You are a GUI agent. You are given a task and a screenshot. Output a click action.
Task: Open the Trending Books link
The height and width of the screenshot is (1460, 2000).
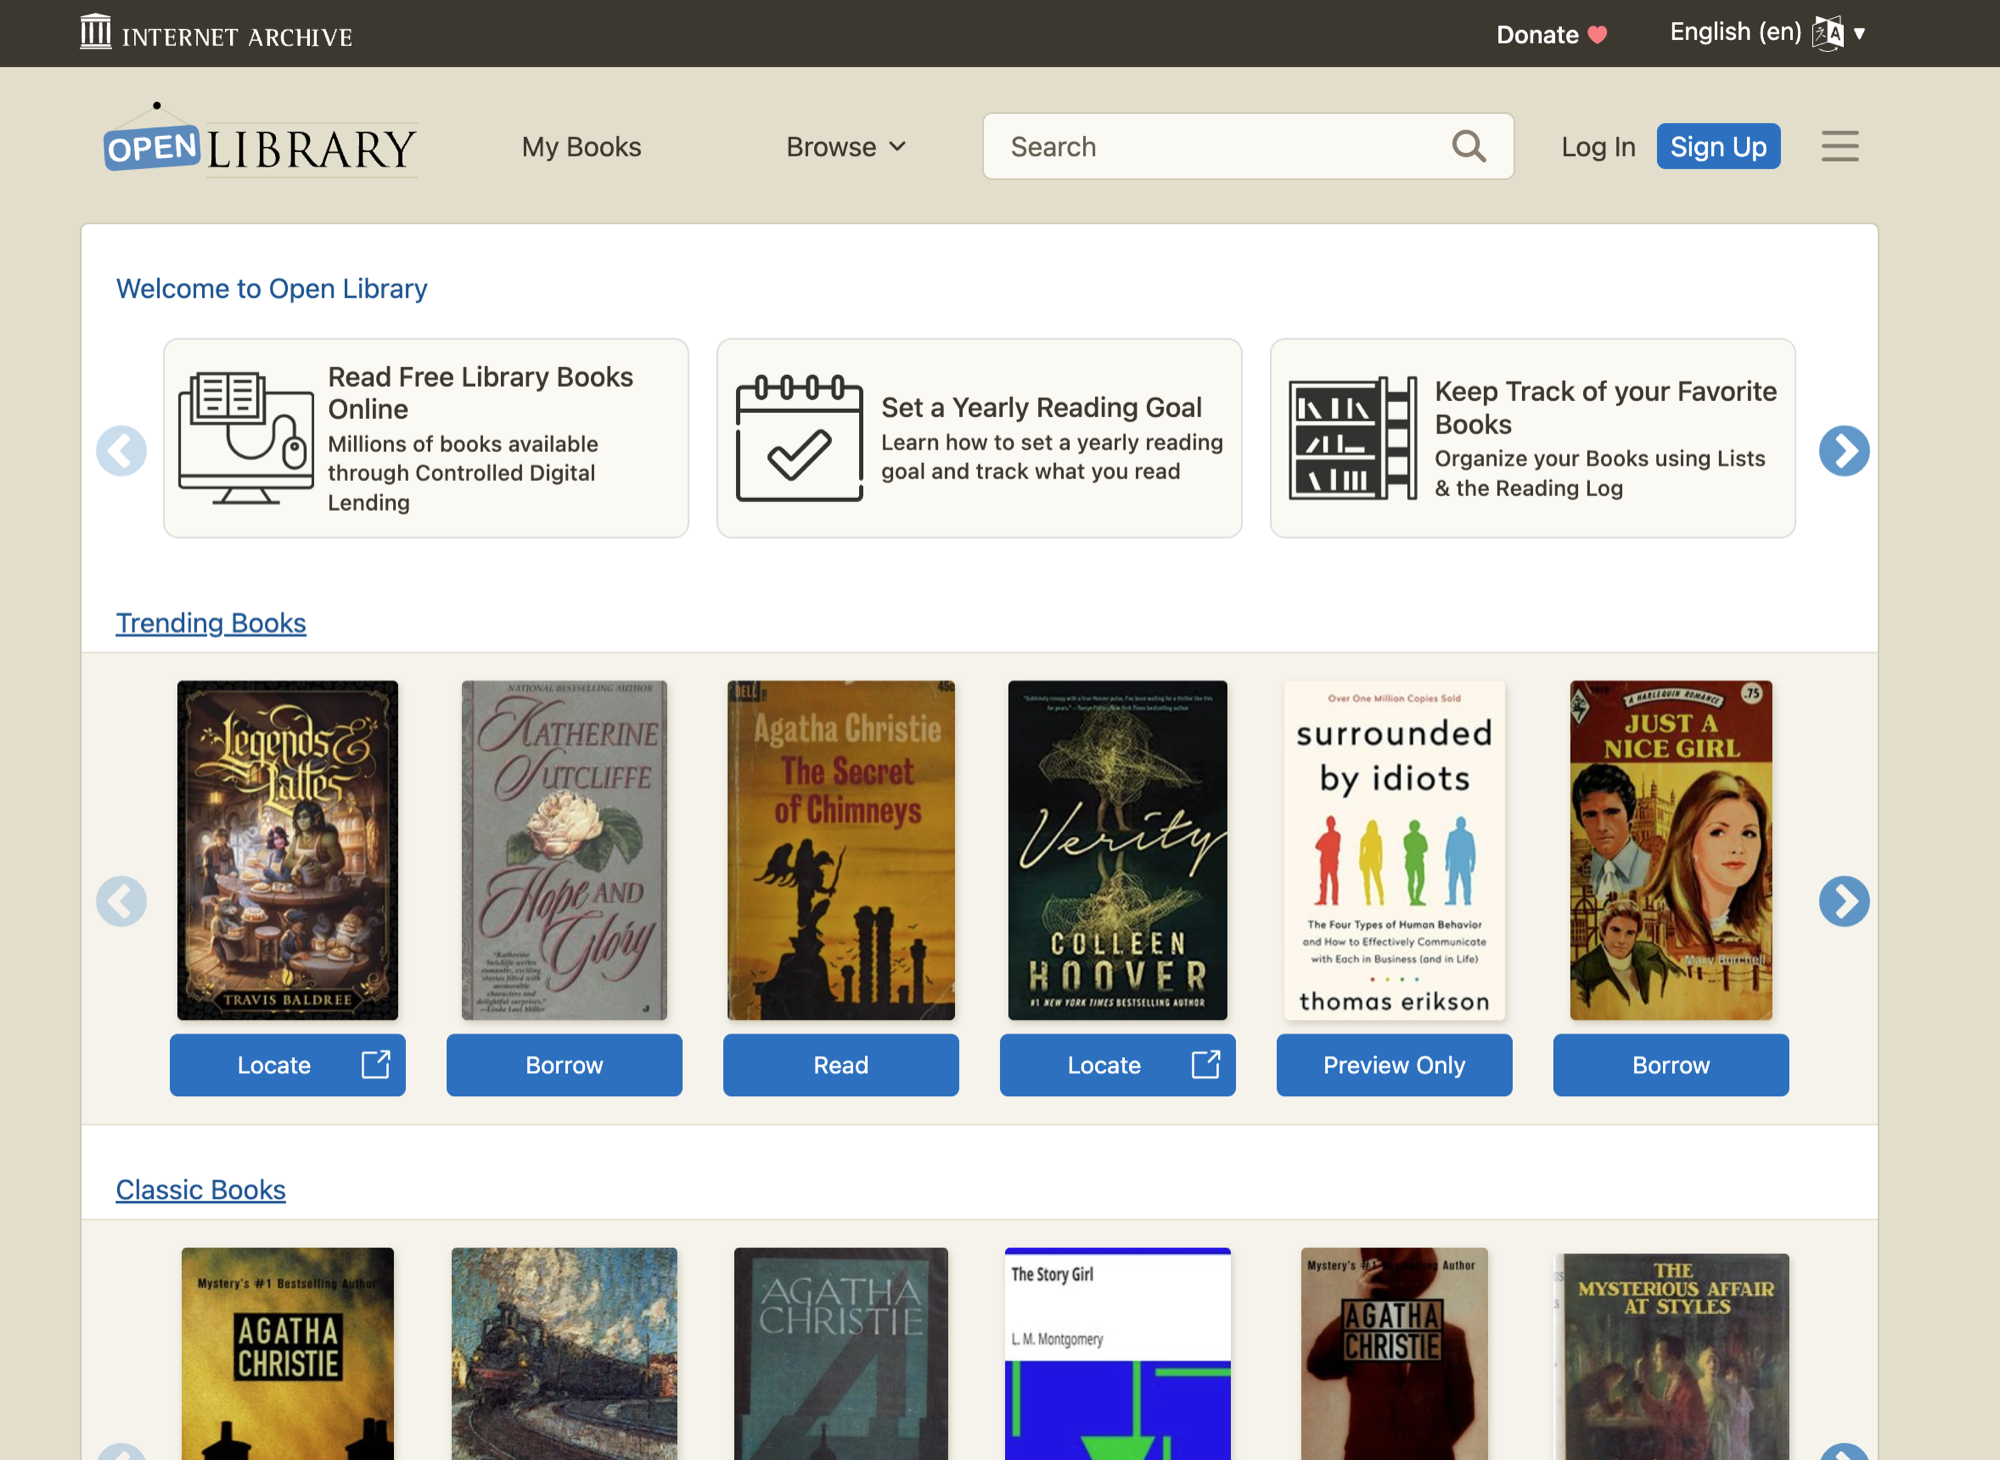211,623
